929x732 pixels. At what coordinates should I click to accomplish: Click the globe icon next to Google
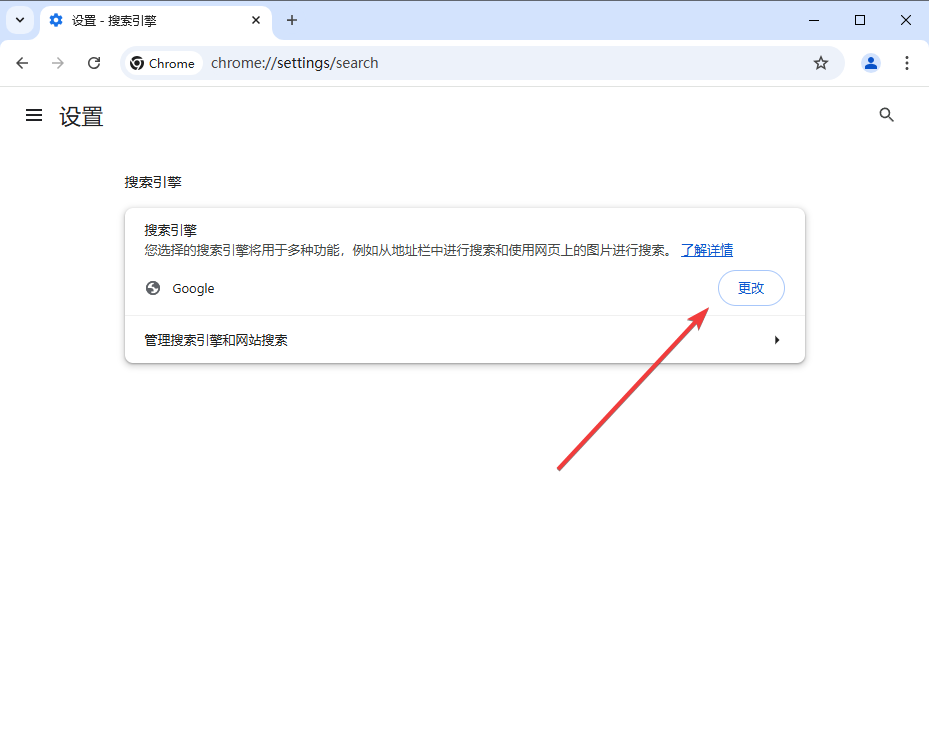tap(152, 288)
